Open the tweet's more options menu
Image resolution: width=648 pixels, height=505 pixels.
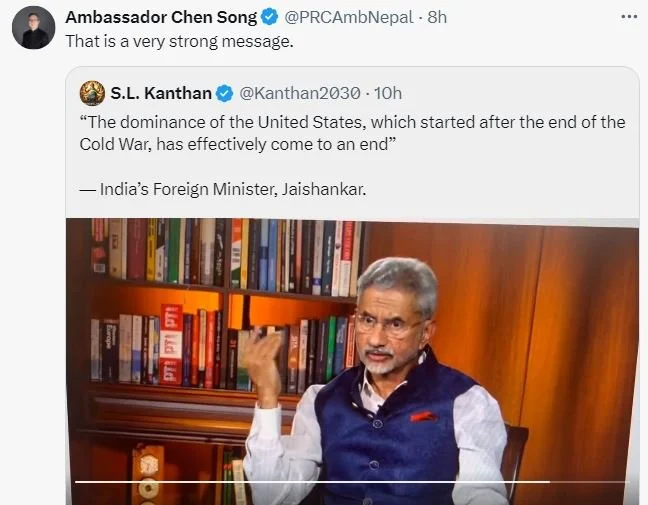tap(628, 17)
